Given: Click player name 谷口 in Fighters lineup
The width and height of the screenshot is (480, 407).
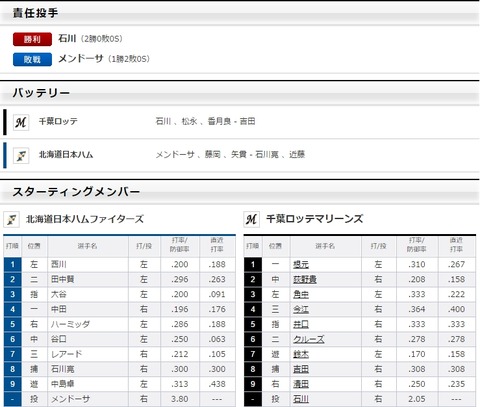Looking at the screenshot, I should coord(58,339).
